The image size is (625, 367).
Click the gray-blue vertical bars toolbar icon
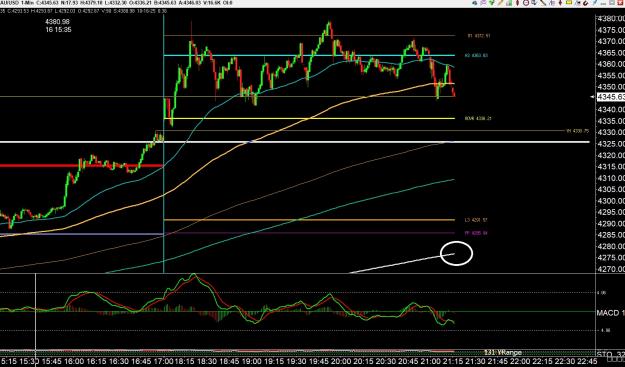coord(552,3)
